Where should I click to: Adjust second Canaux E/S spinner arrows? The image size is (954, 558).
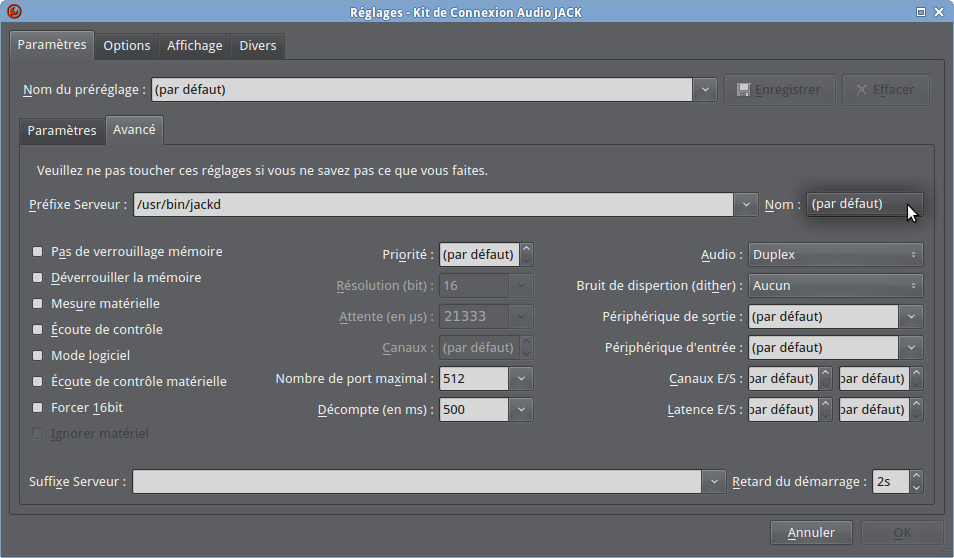tap(916, 378)
